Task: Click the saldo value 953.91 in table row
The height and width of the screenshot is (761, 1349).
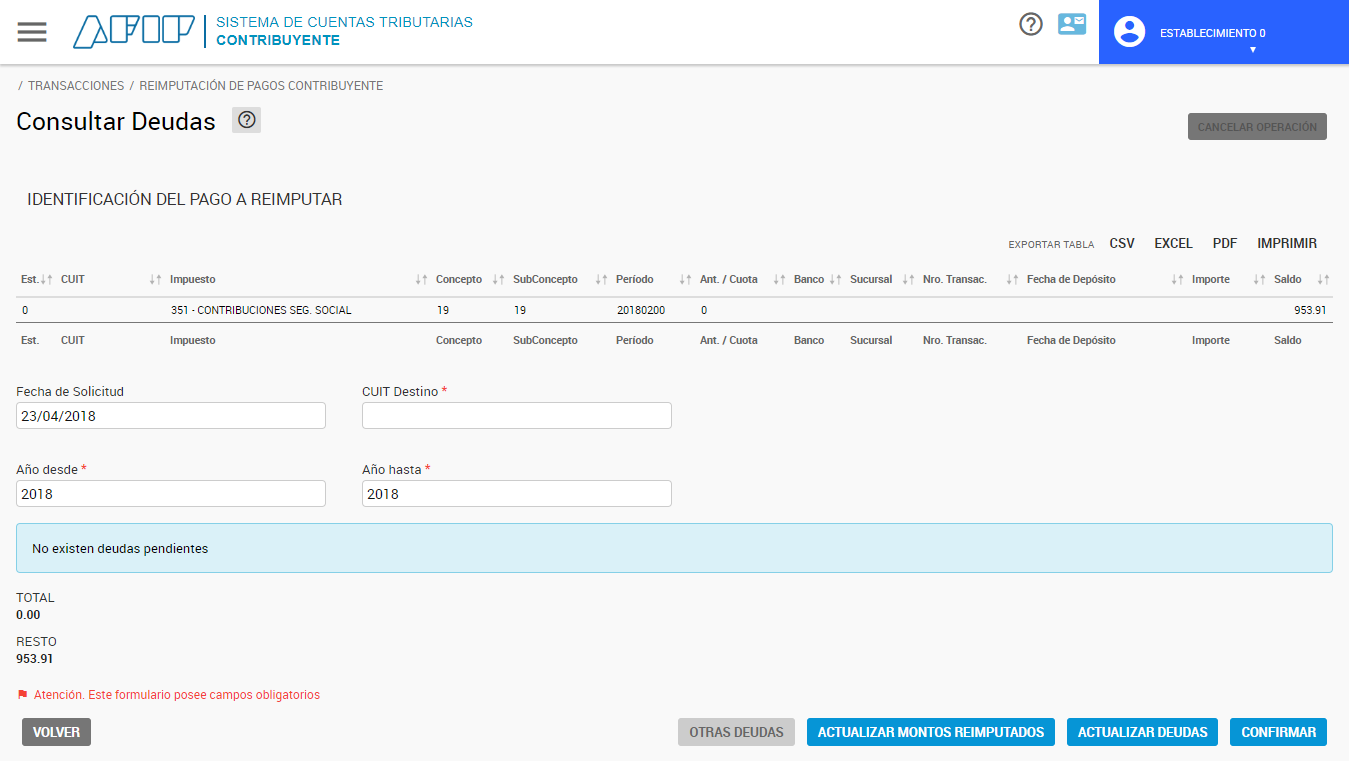Action: tap(1310, 310)
